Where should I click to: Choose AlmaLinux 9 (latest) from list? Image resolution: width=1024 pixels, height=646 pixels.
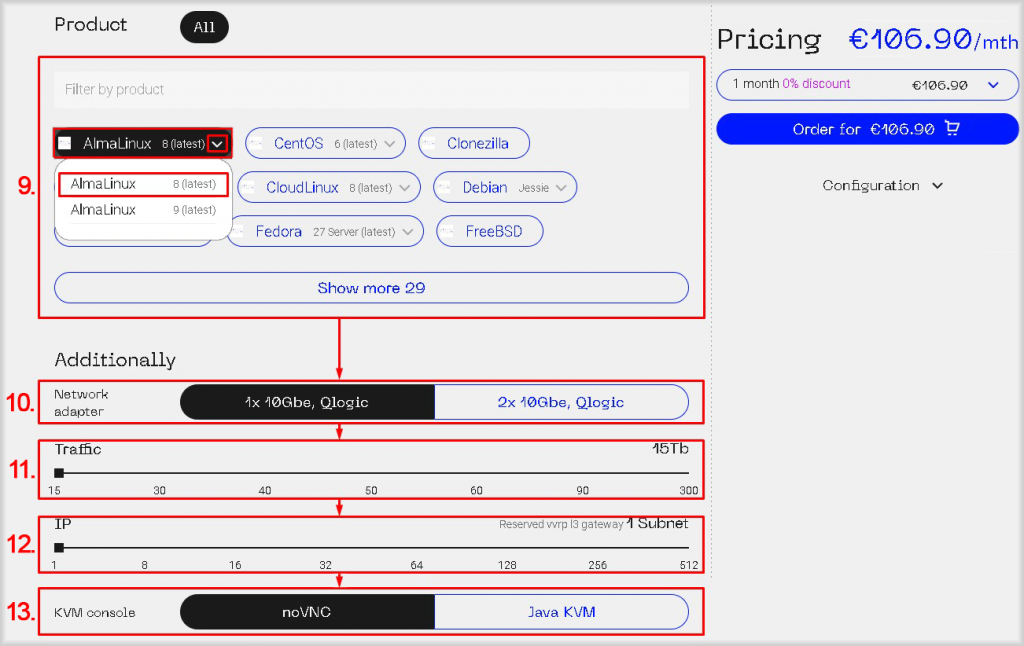[143, 210]
